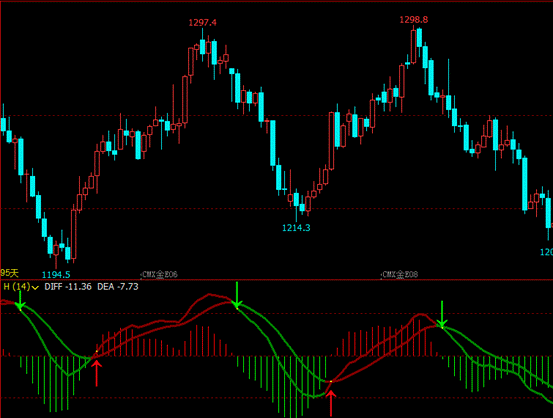
Task: Select the DEA -7.73 value label
Action: pyautogui.click(x=118, y=287)
